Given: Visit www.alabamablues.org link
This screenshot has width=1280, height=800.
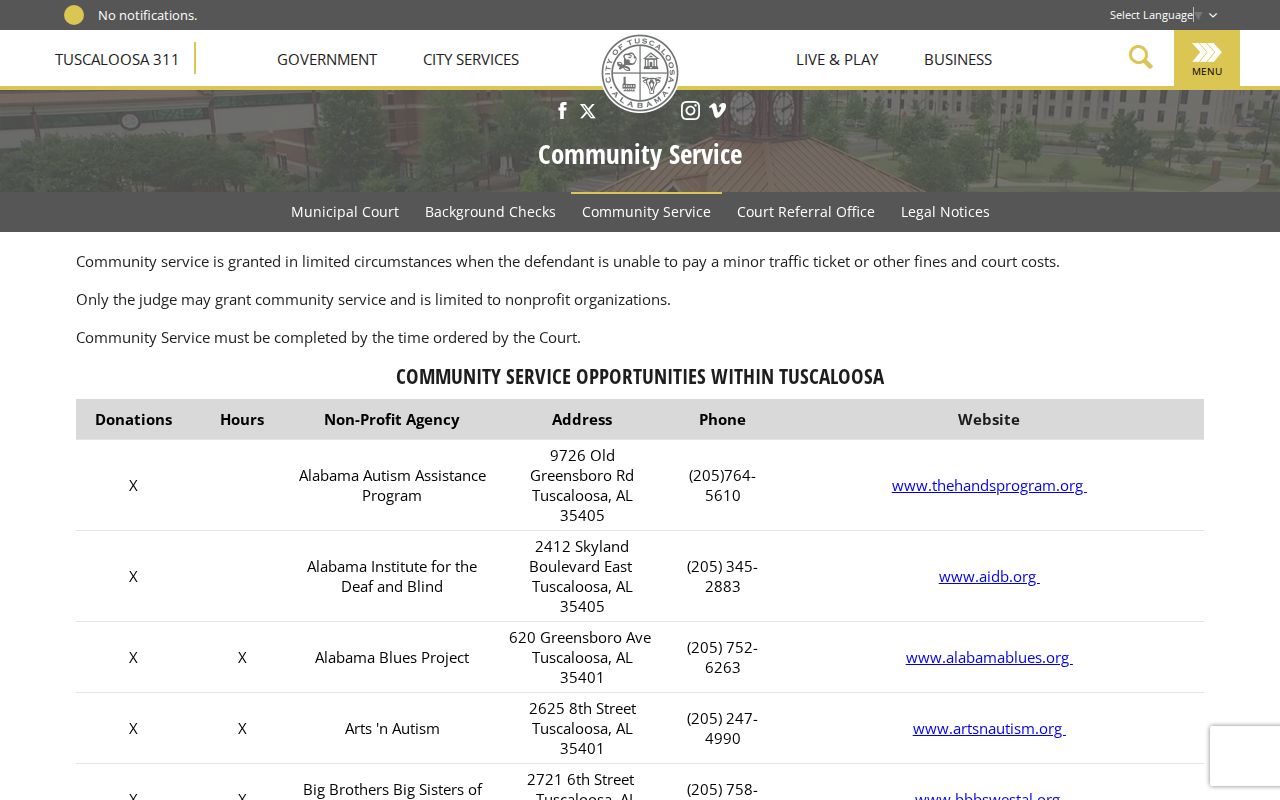Looking at the screenshot, I should coord(989,657).
